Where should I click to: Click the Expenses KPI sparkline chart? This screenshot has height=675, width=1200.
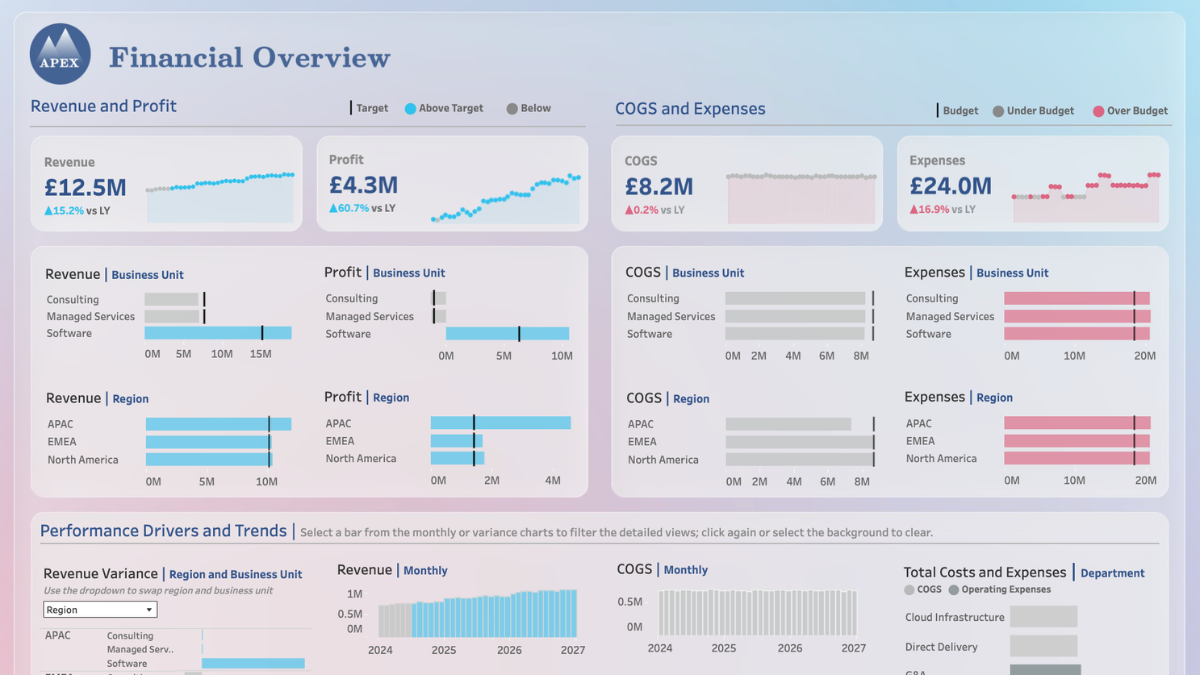pyautogui.click(x=1086, y=197)
